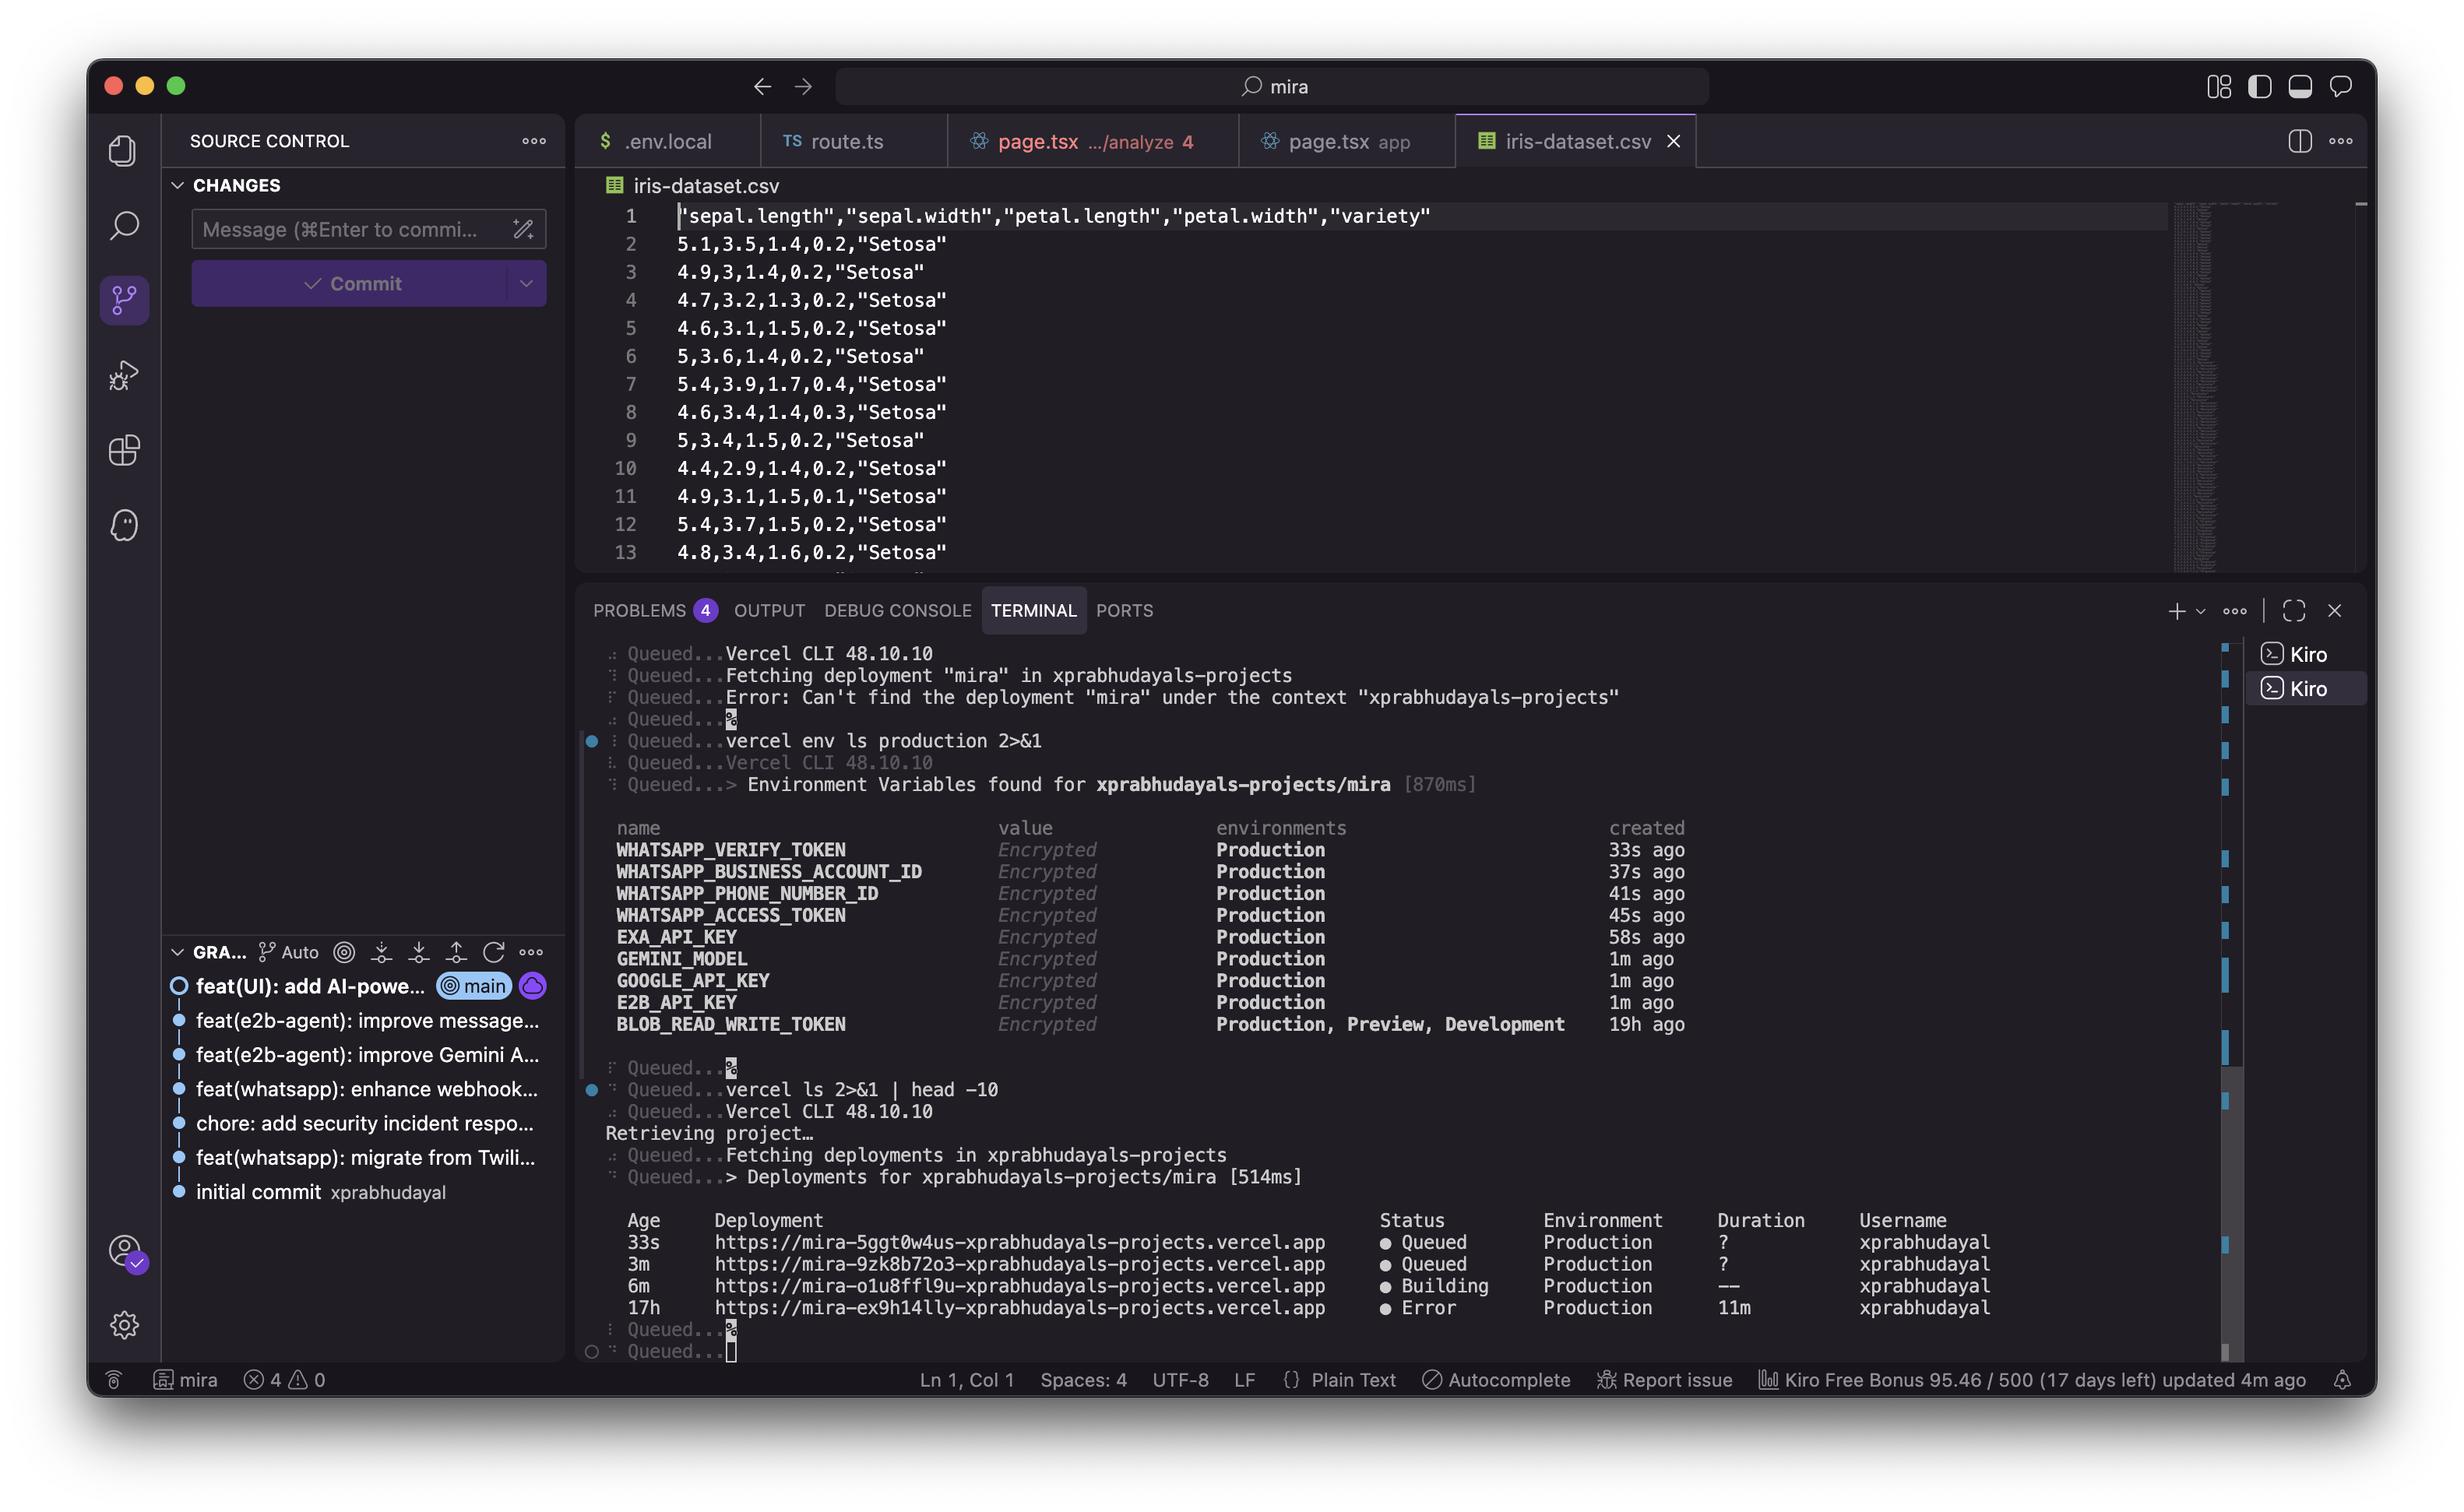
Task: Click the split editor icon
Action: click(2299, 141)
